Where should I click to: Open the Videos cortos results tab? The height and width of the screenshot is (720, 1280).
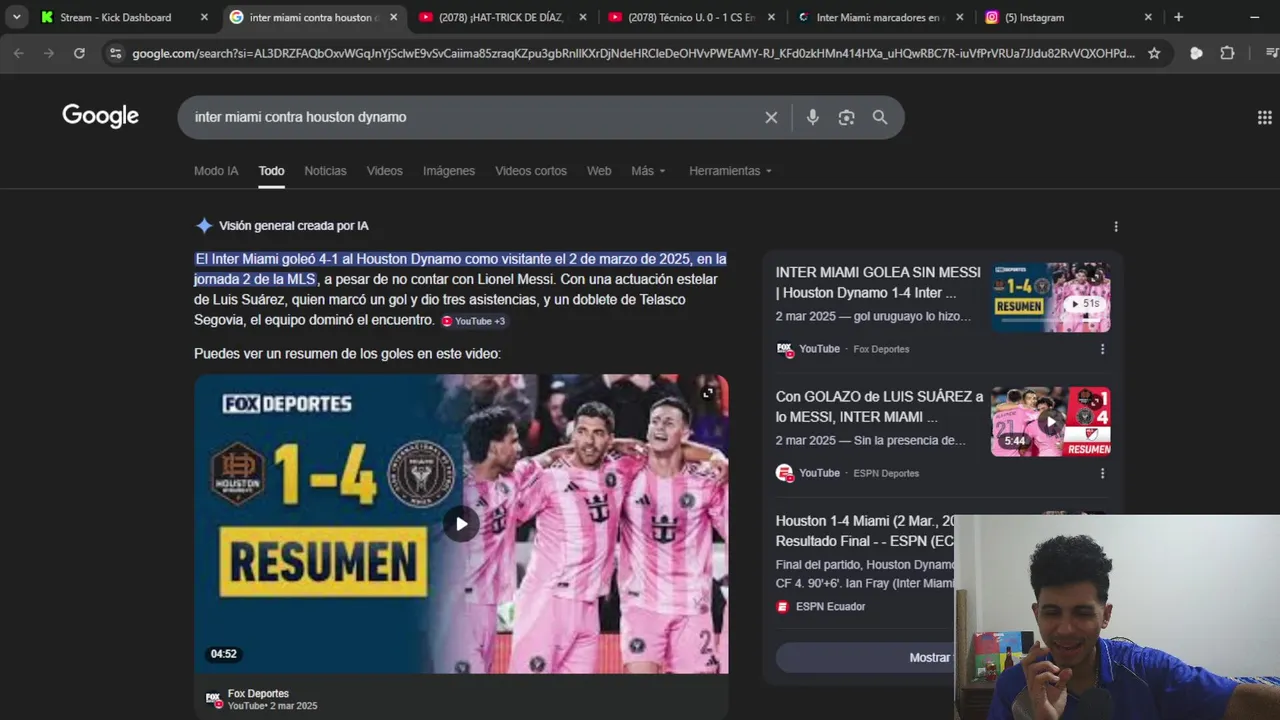click(531, 171)
